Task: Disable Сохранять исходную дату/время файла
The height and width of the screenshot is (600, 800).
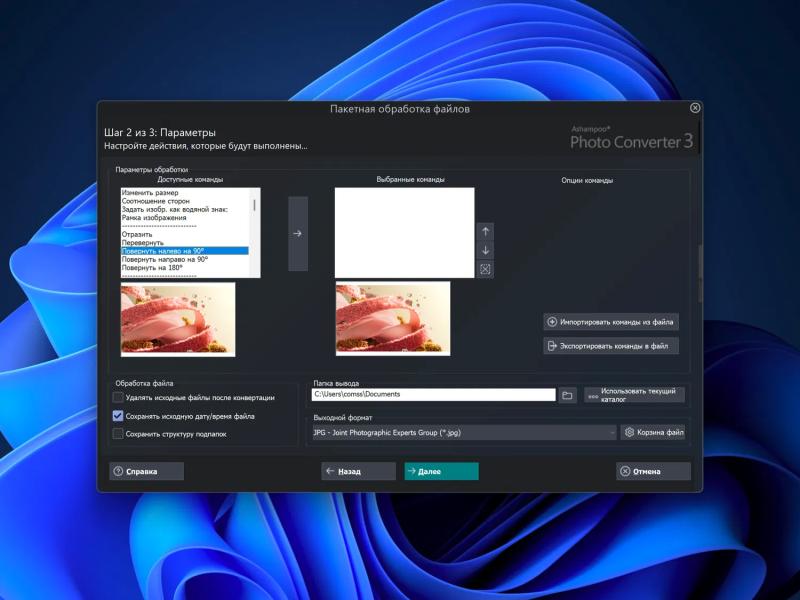Action: [x=119, y=415]
